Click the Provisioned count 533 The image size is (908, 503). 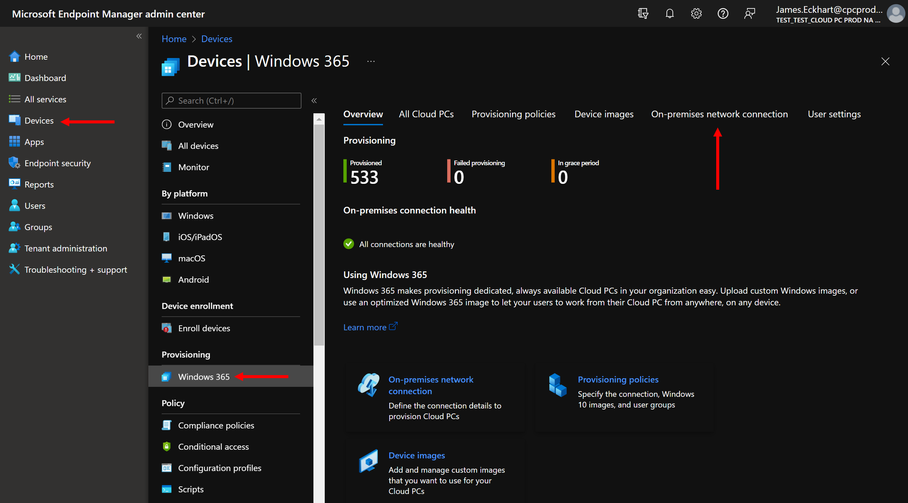click(364, 178)
